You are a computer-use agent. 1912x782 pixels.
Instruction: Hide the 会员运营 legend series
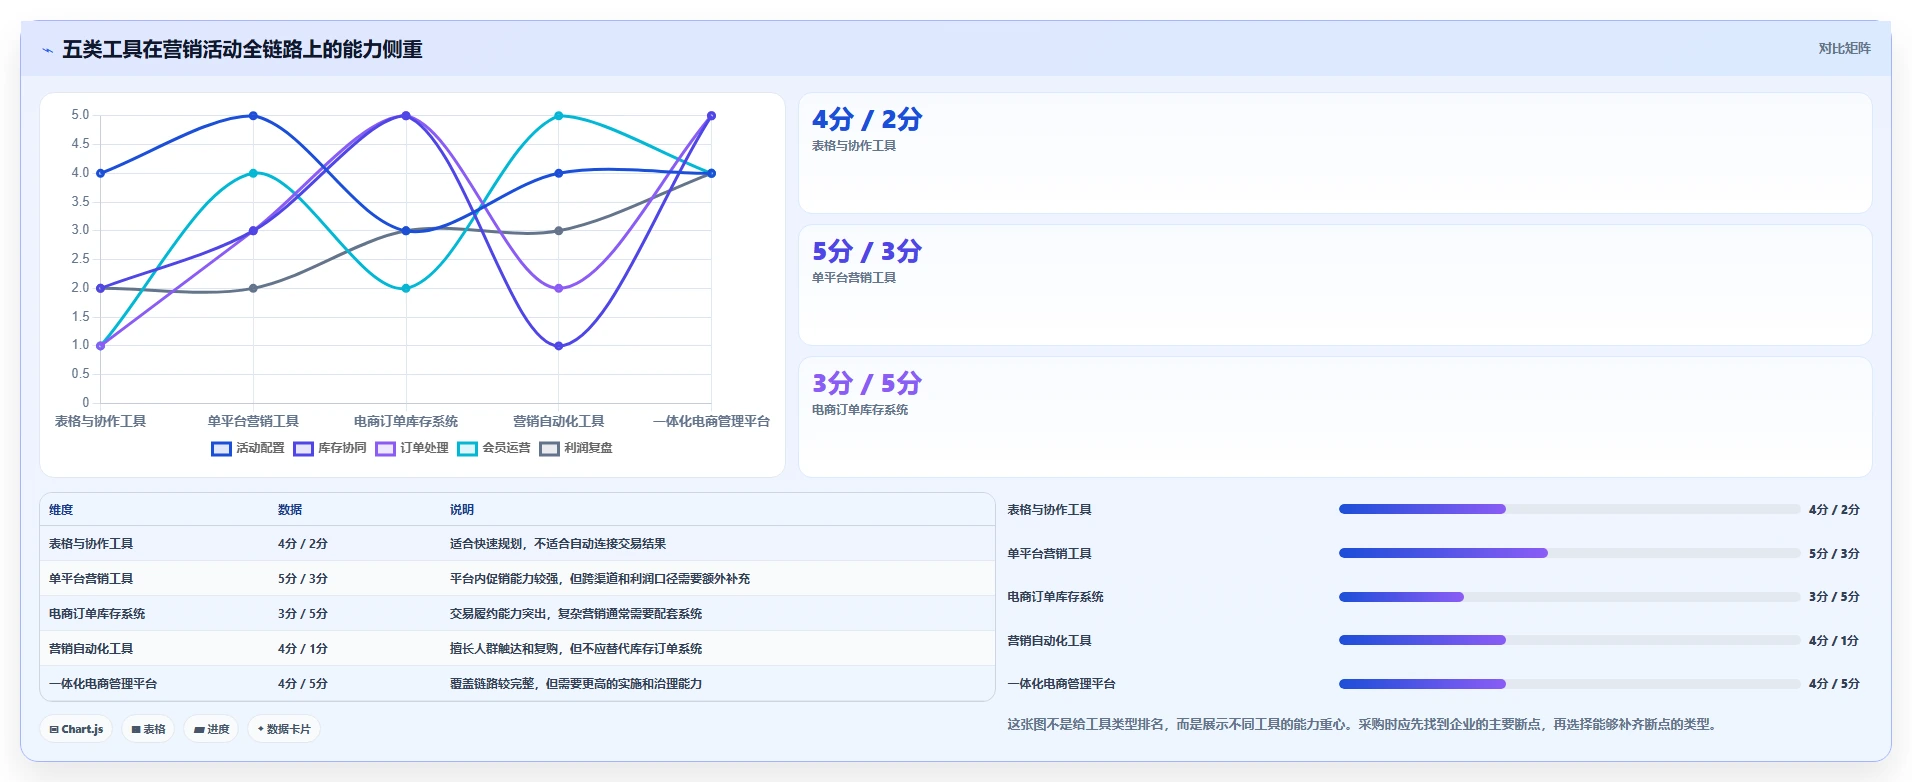[x=494, y=448]
